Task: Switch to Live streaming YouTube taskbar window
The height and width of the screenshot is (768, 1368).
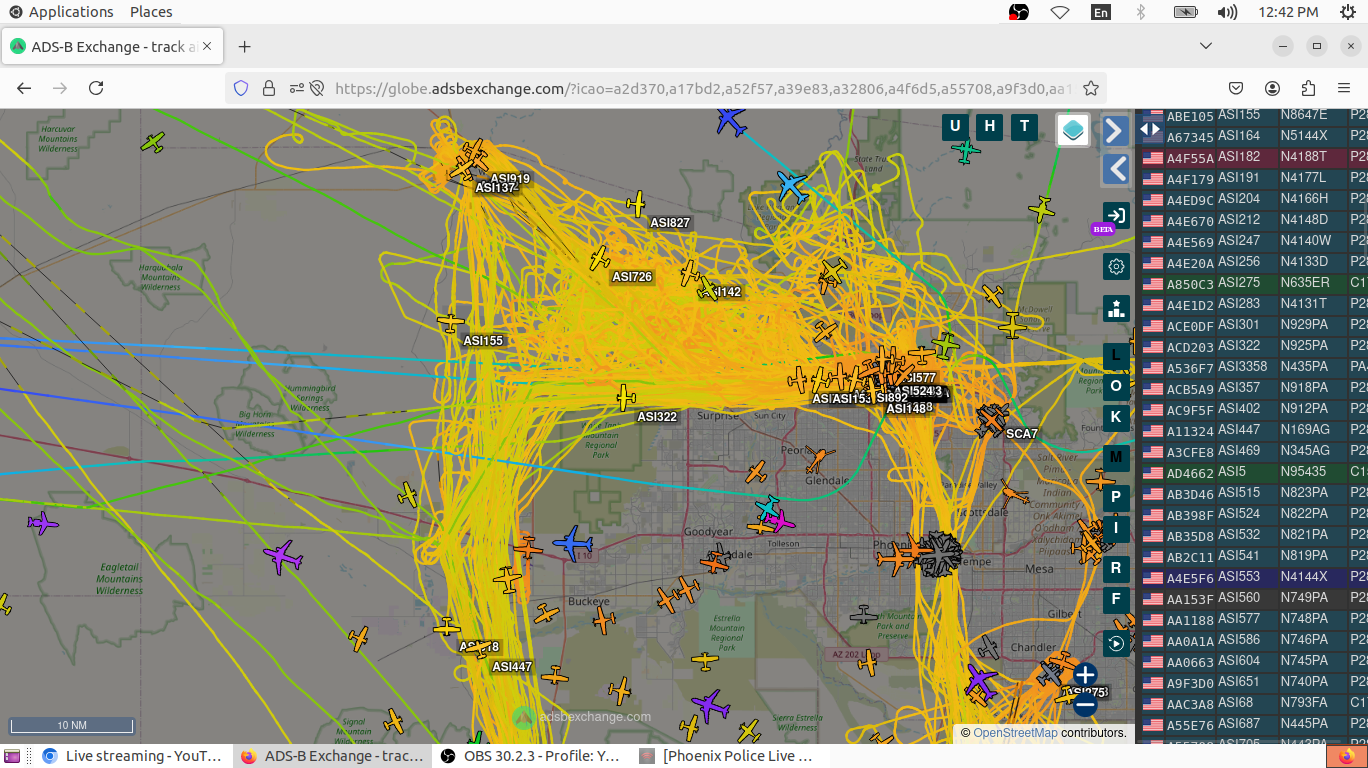Action: point(132,756)
